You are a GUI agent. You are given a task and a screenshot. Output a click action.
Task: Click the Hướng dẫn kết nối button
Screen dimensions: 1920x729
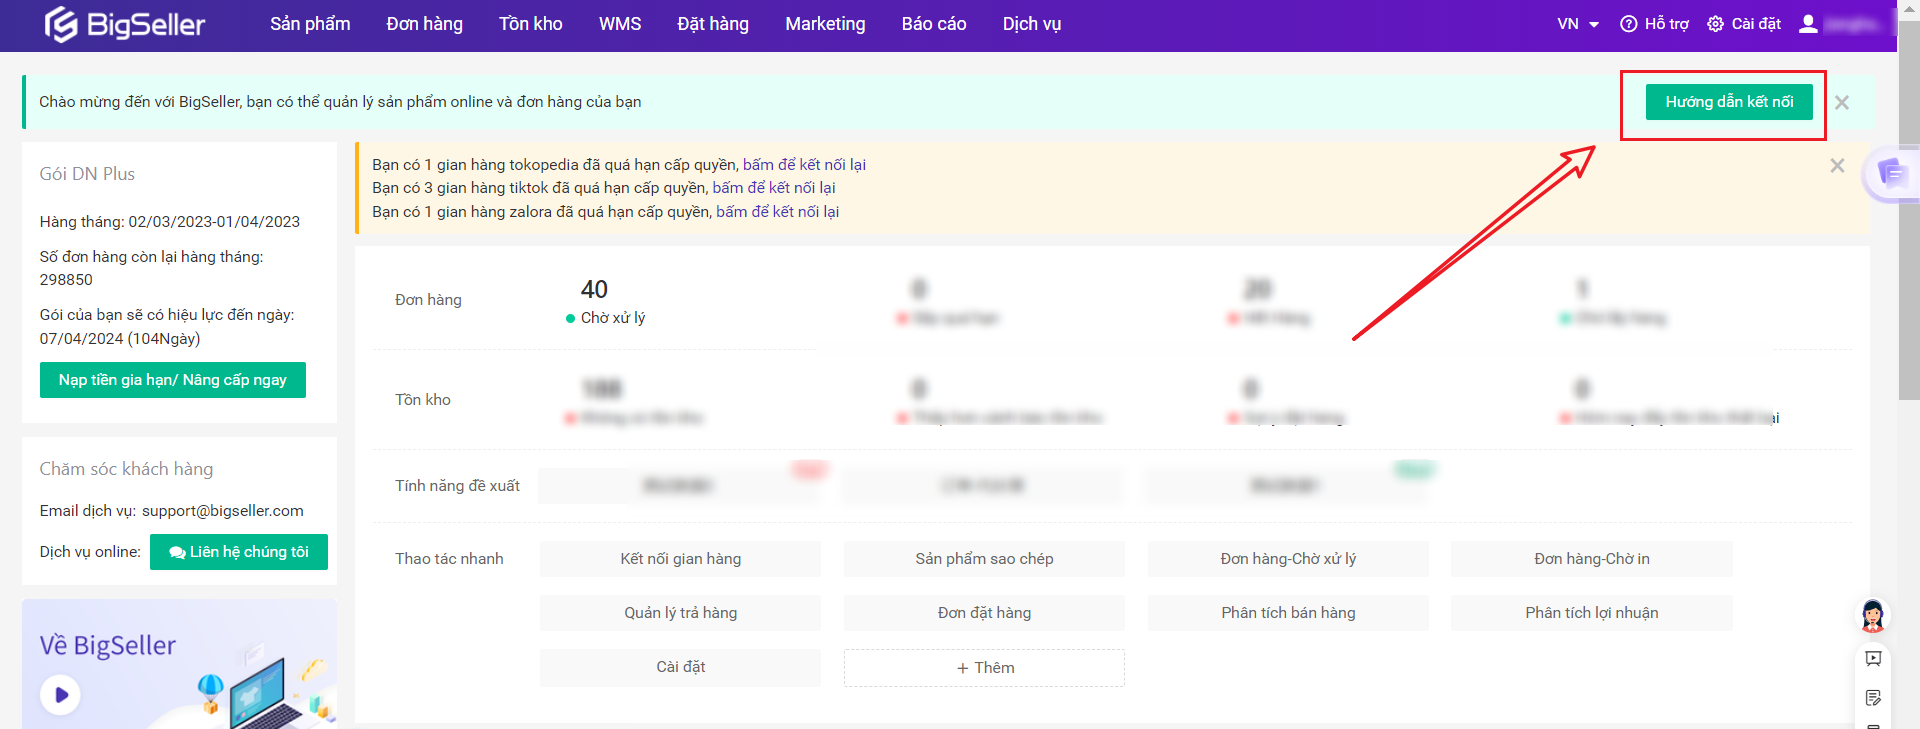[1729, 102]
